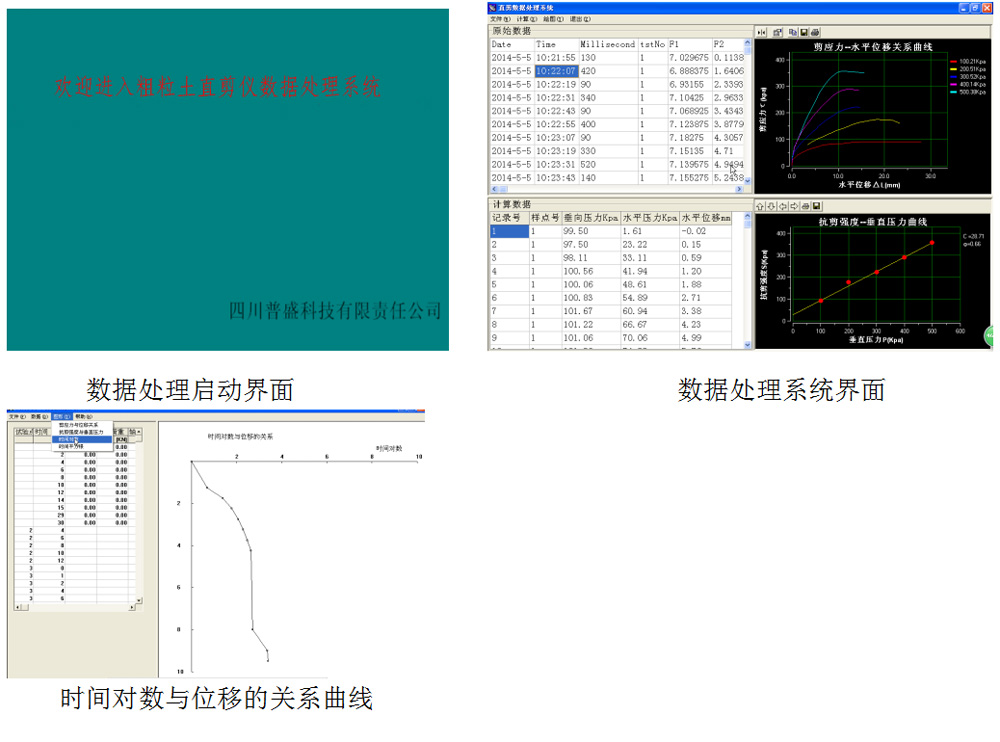
Task: Click cell value 99.50 in computed data
Action: coord(591,231)
